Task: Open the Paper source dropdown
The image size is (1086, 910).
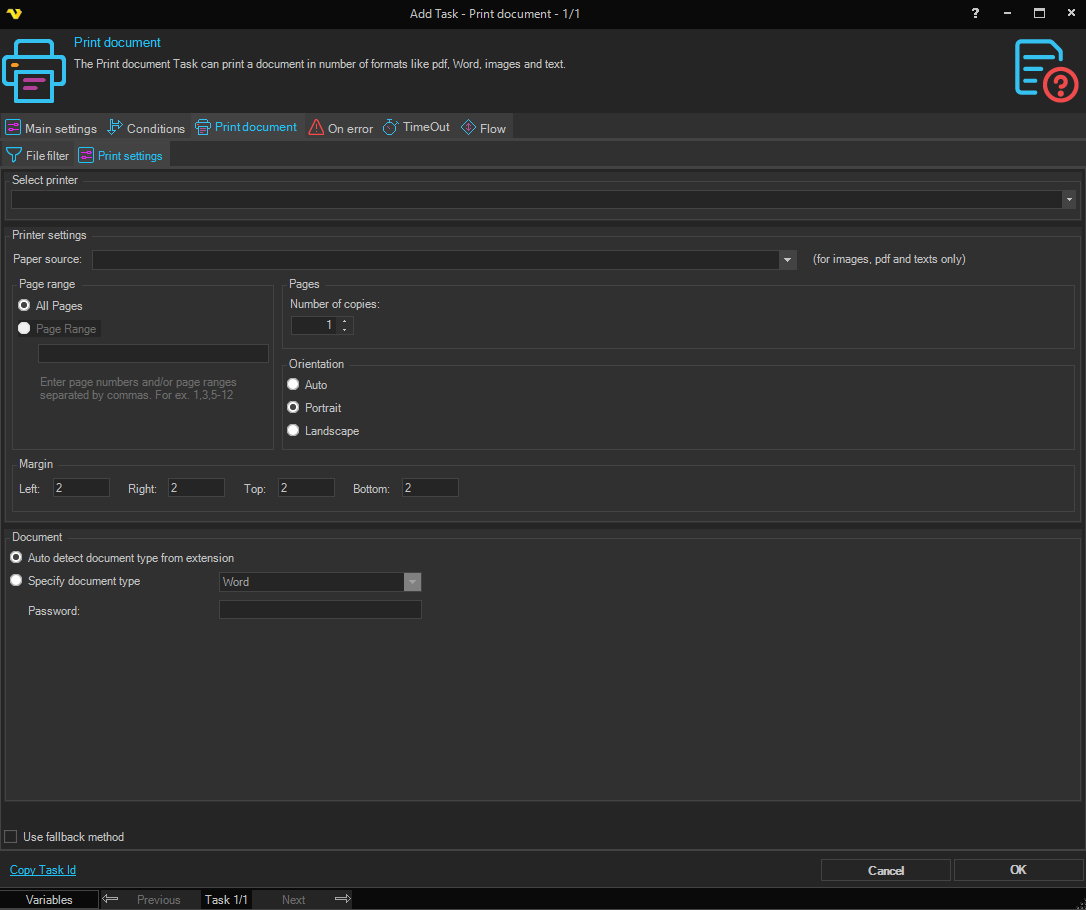Action: pos(788,260)
